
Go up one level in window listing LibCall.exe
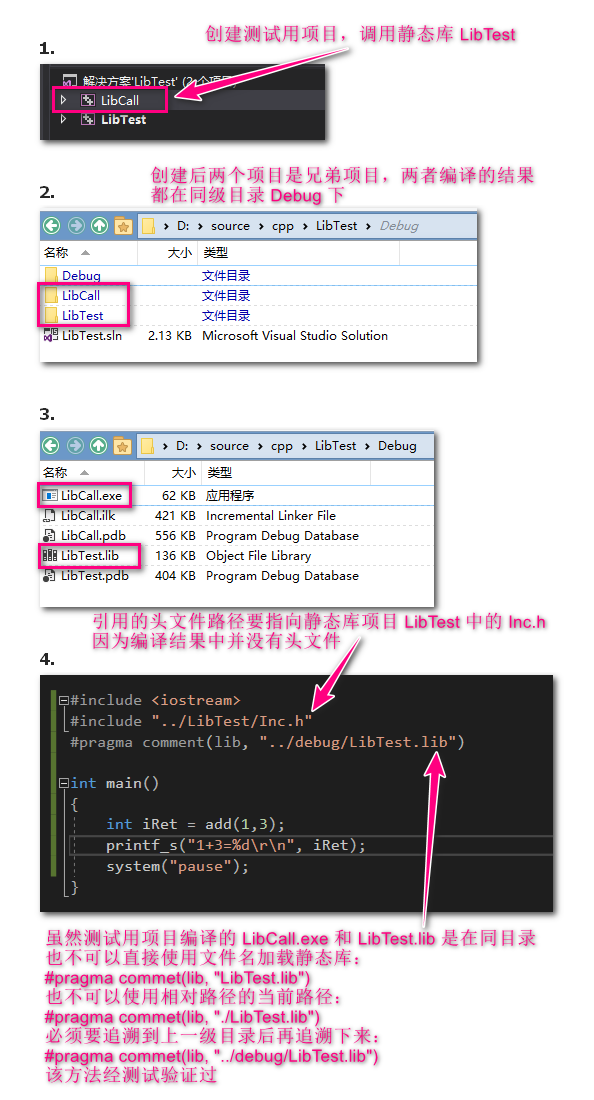(x=99, y=445)
